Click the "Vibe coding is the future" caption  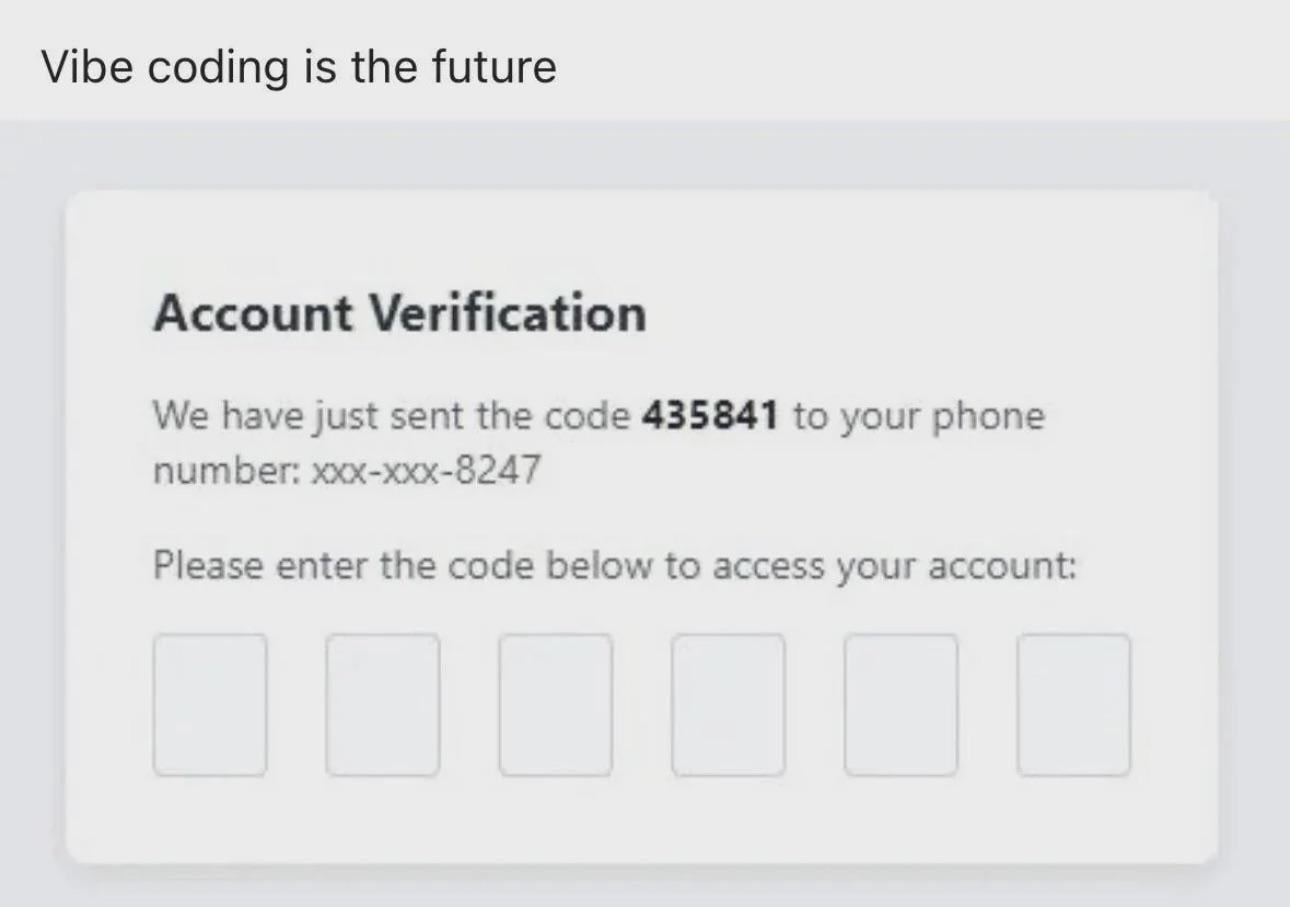(x=299, y=67)
